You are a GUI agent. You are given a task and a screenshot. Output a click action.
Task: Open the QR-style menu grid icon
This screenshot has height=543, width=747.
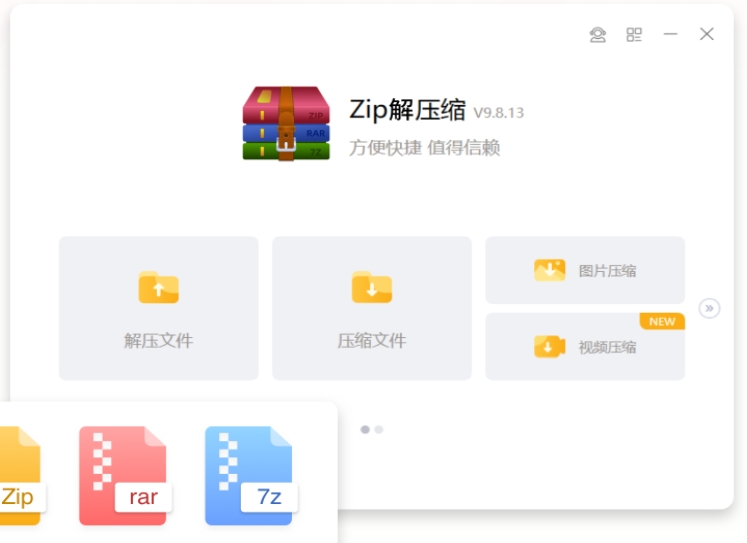pyautogui.click(x=634, y=35)
